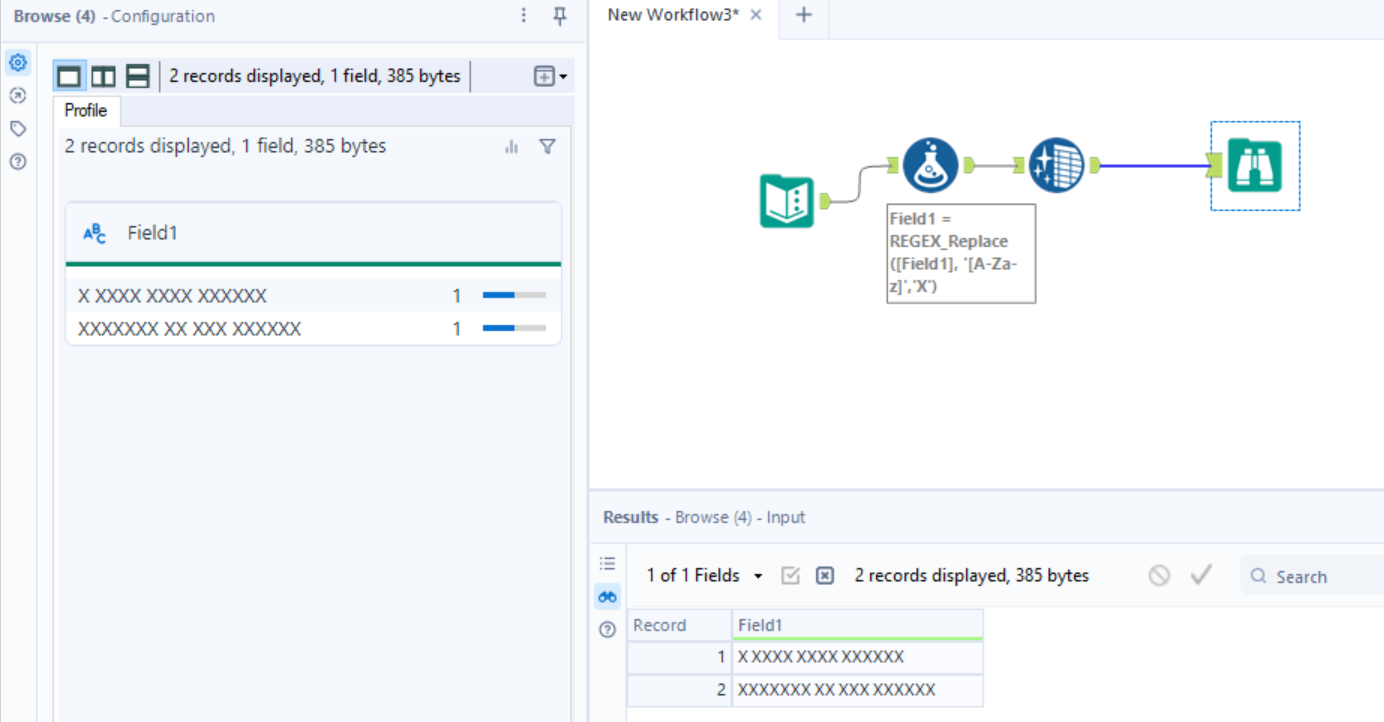Click the plus to create a new workflow
1384x722 pixels.
[x=803, y=16]
